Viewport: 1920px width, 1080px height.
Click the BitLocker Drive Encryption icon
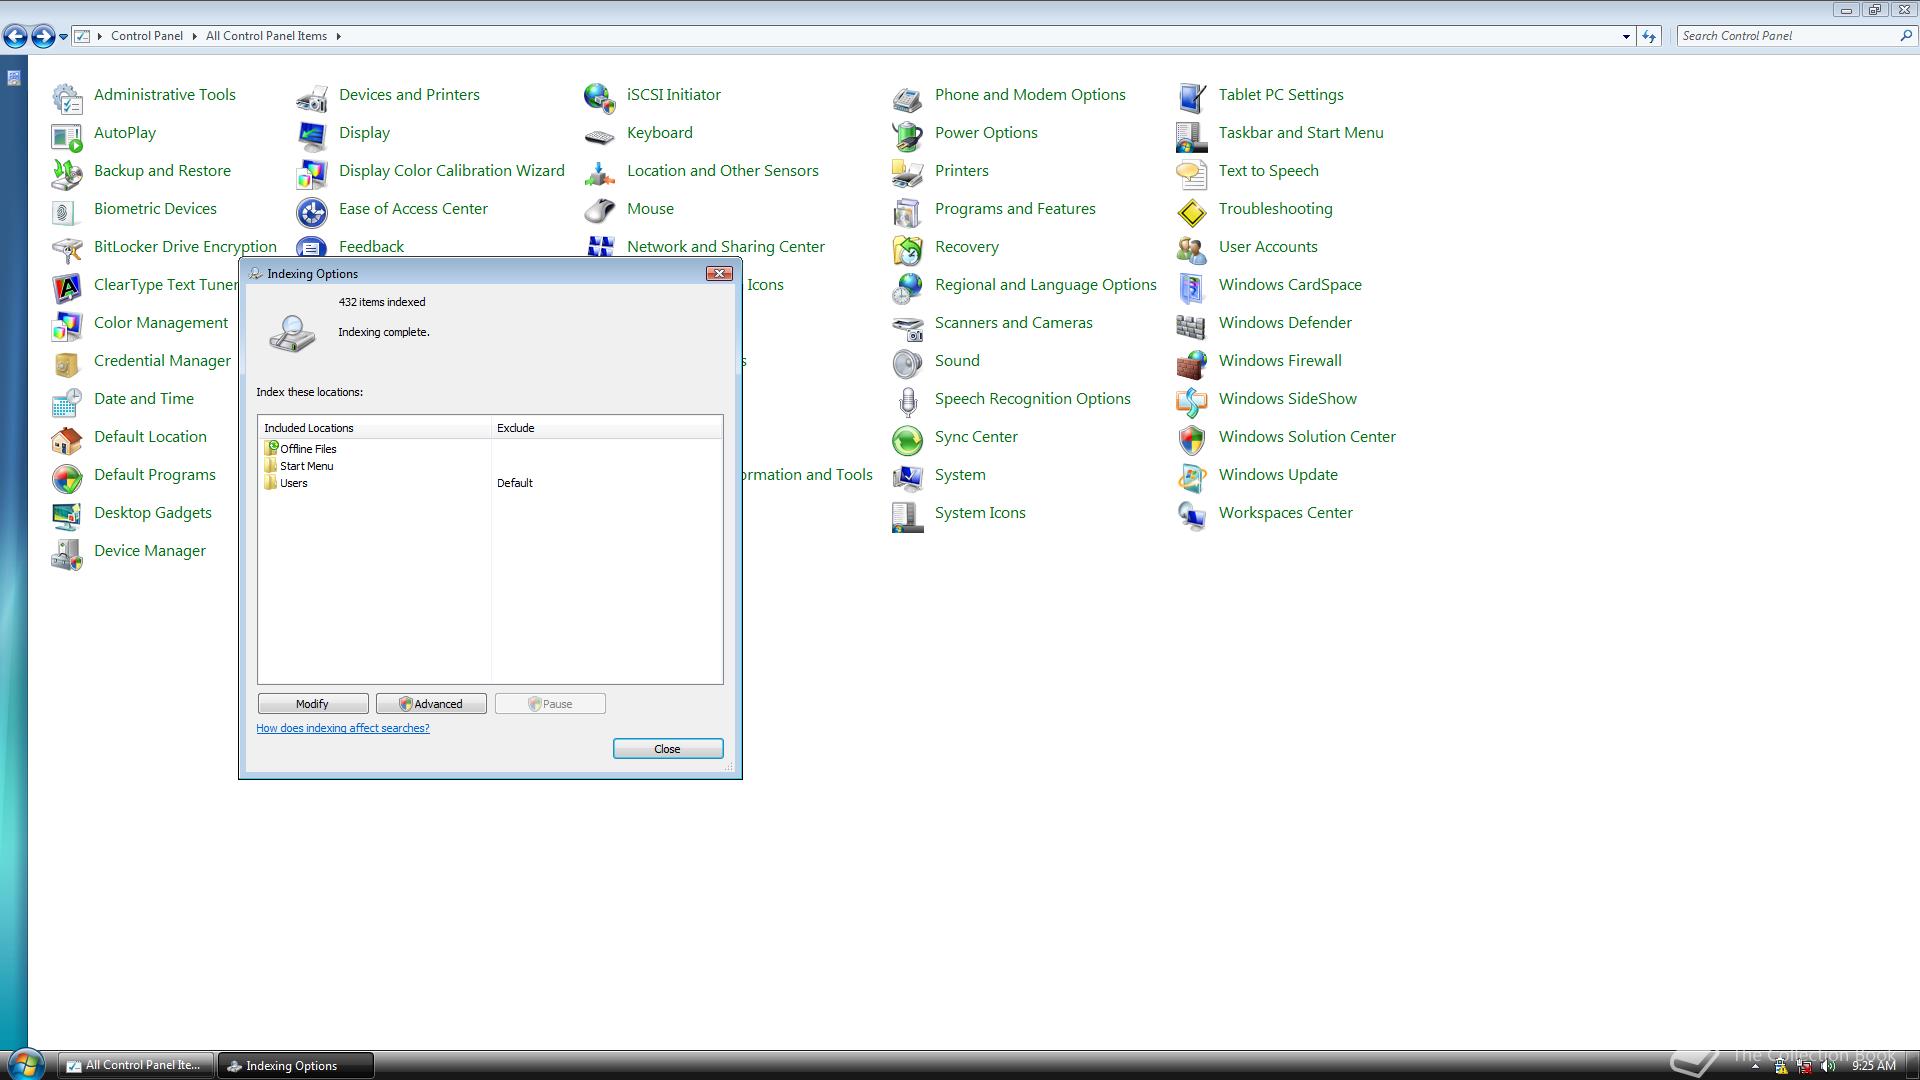click(67, 250)
